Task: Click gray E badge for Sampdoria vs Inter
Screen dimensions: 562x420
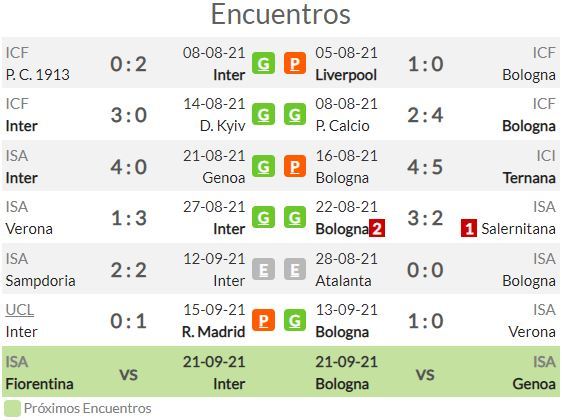Action: tap(263, 269)
